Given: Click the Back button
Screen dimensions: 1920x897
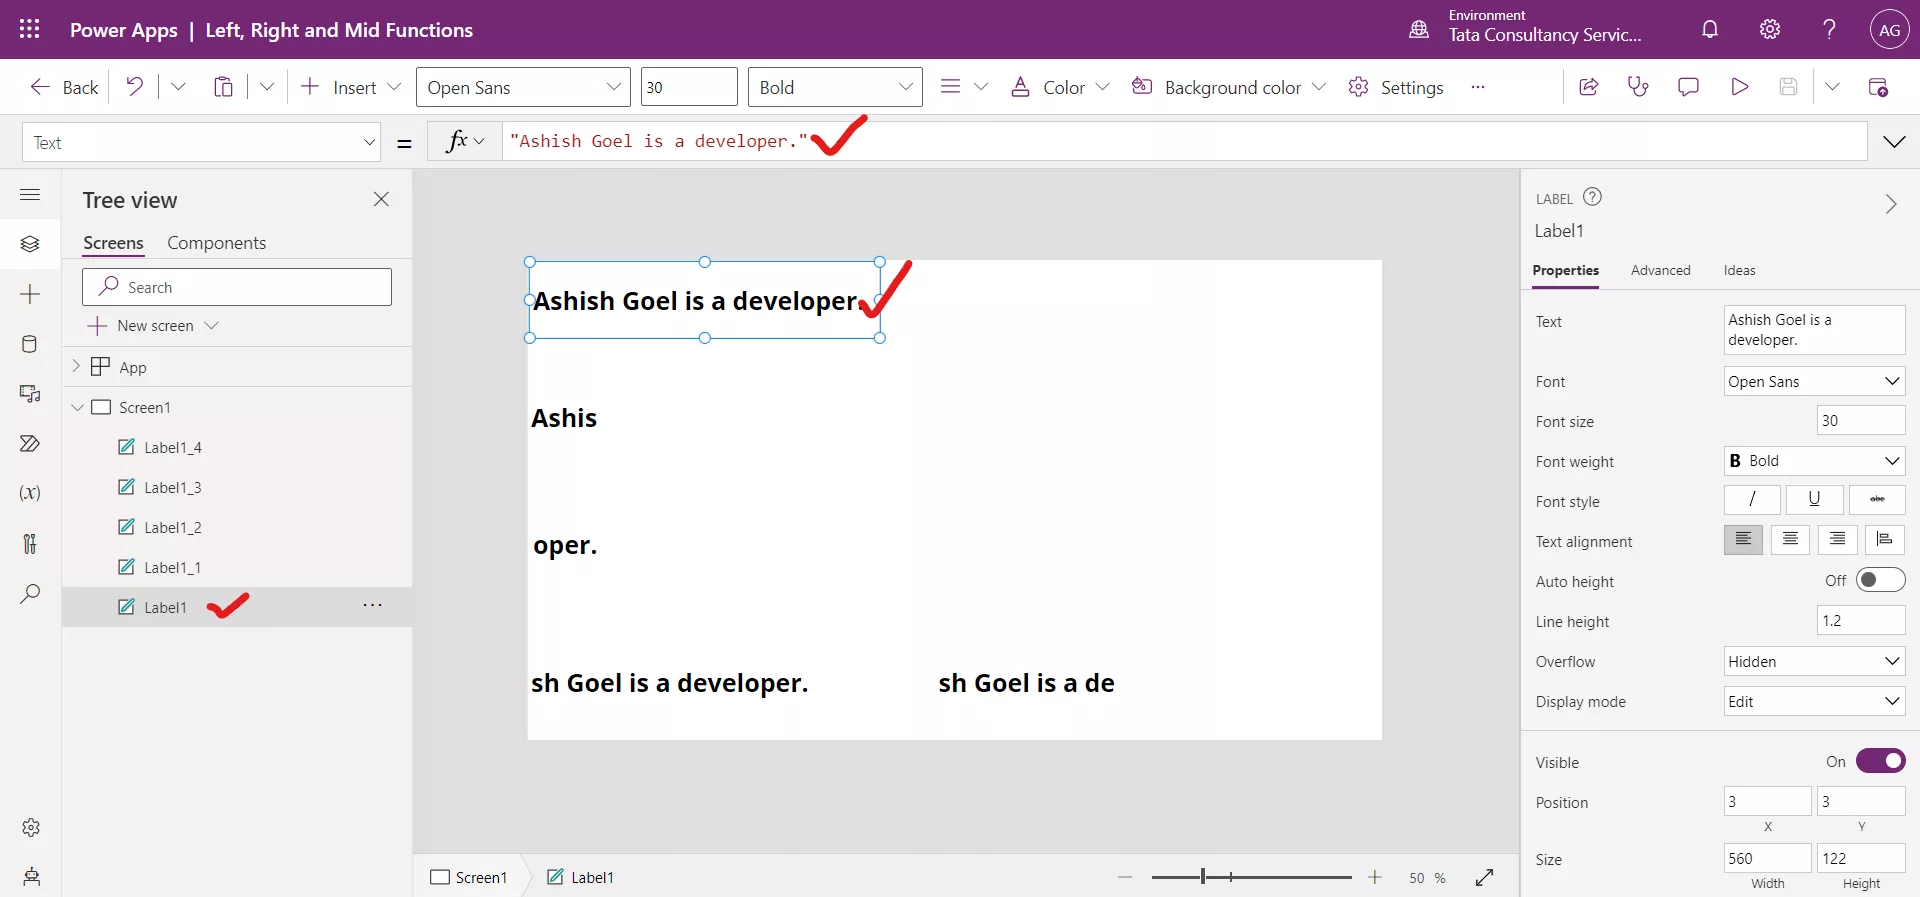Looking at the screenshot, I should pos(64,87).
